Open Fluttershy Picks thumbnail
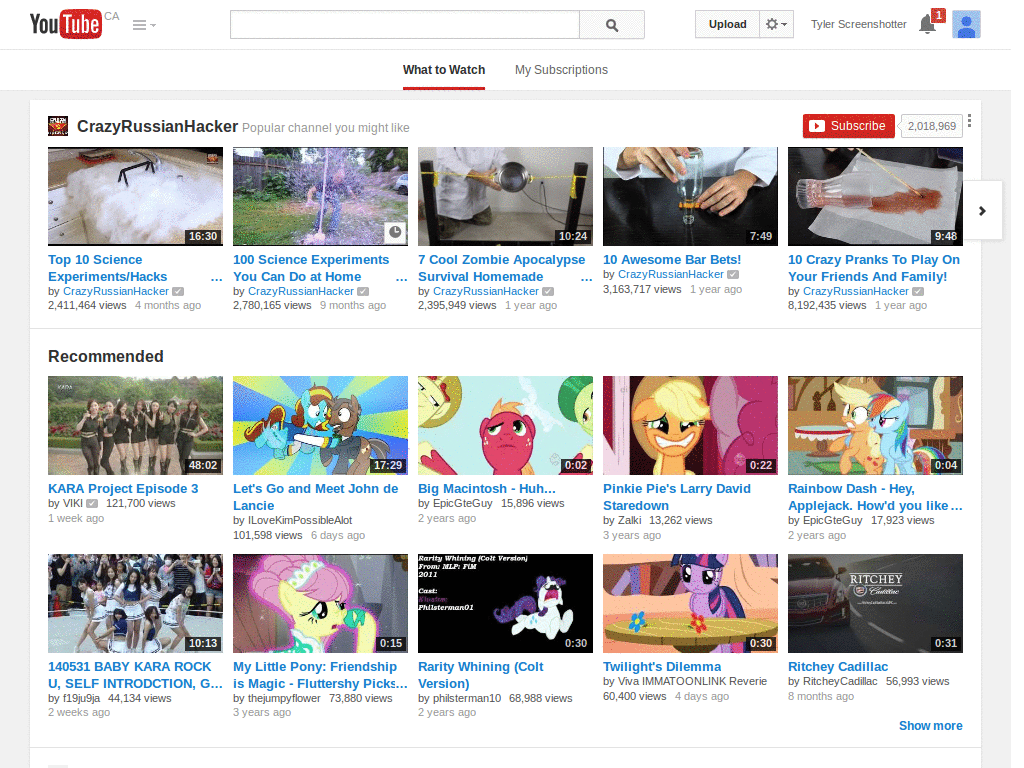Image resolution: width=1024 pixels, height=768 pixels. click(320, 603)
